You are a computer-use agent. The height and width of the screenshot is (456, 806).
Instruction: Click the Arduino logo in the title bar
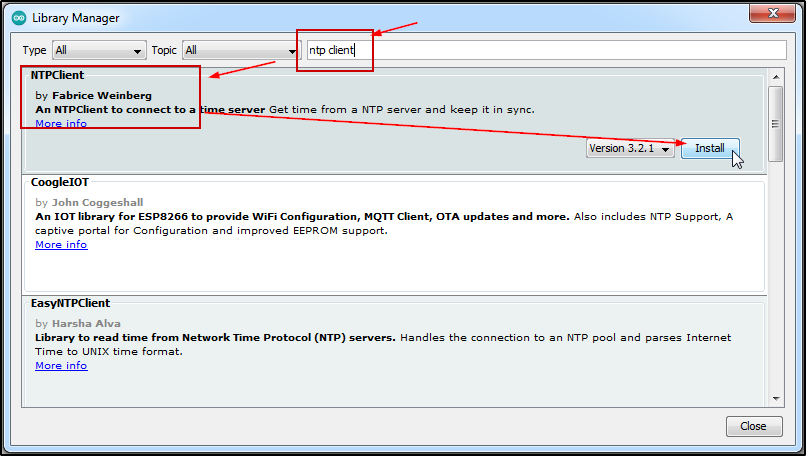point(18,18)
